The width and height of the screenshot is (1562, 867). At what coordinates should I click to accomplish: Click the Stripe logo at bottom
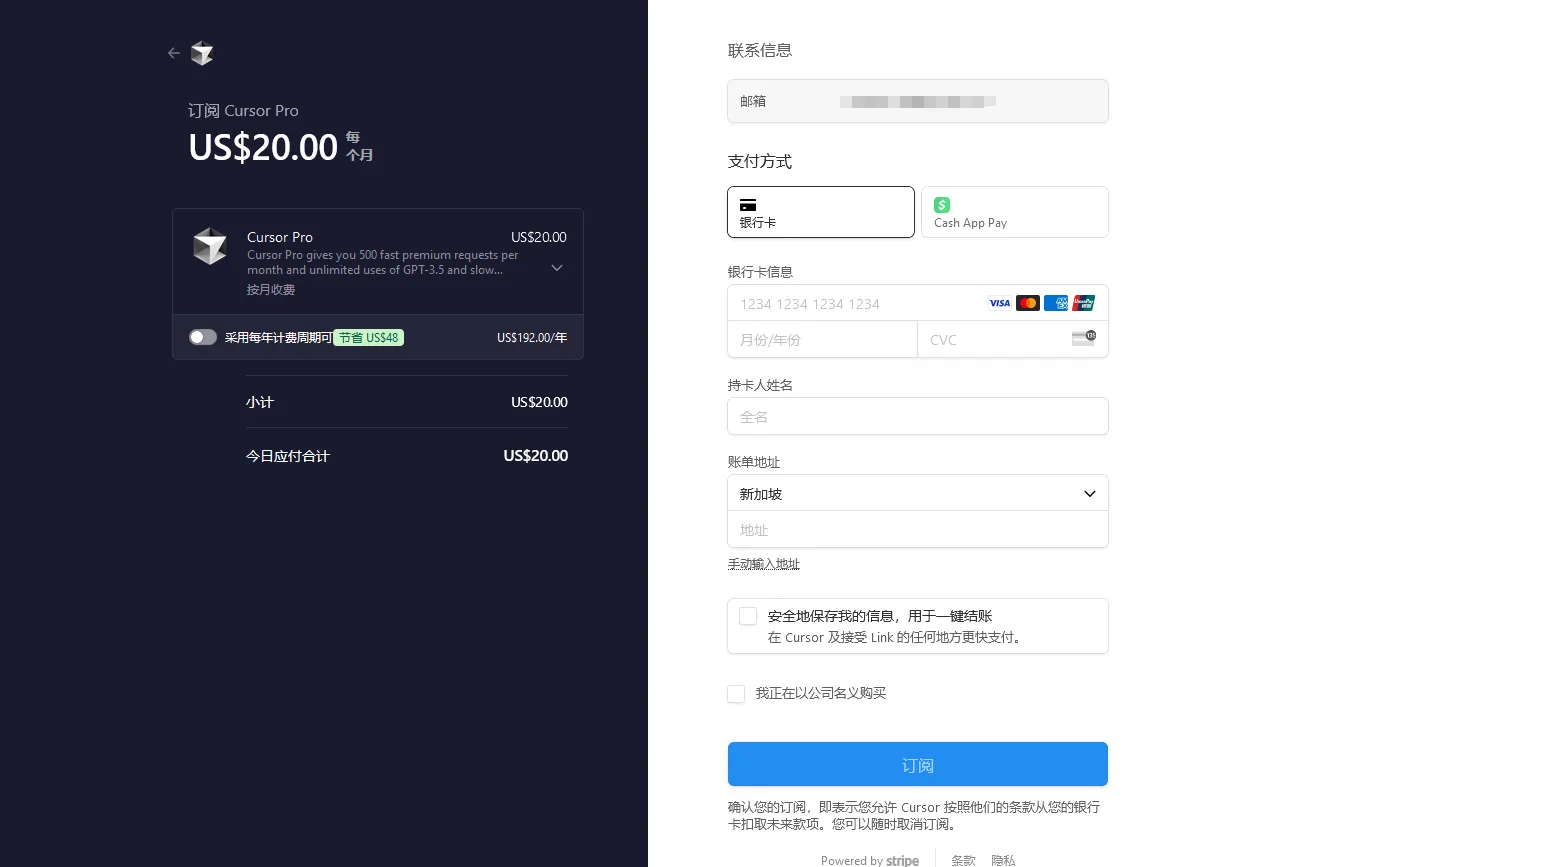(901, 860)
